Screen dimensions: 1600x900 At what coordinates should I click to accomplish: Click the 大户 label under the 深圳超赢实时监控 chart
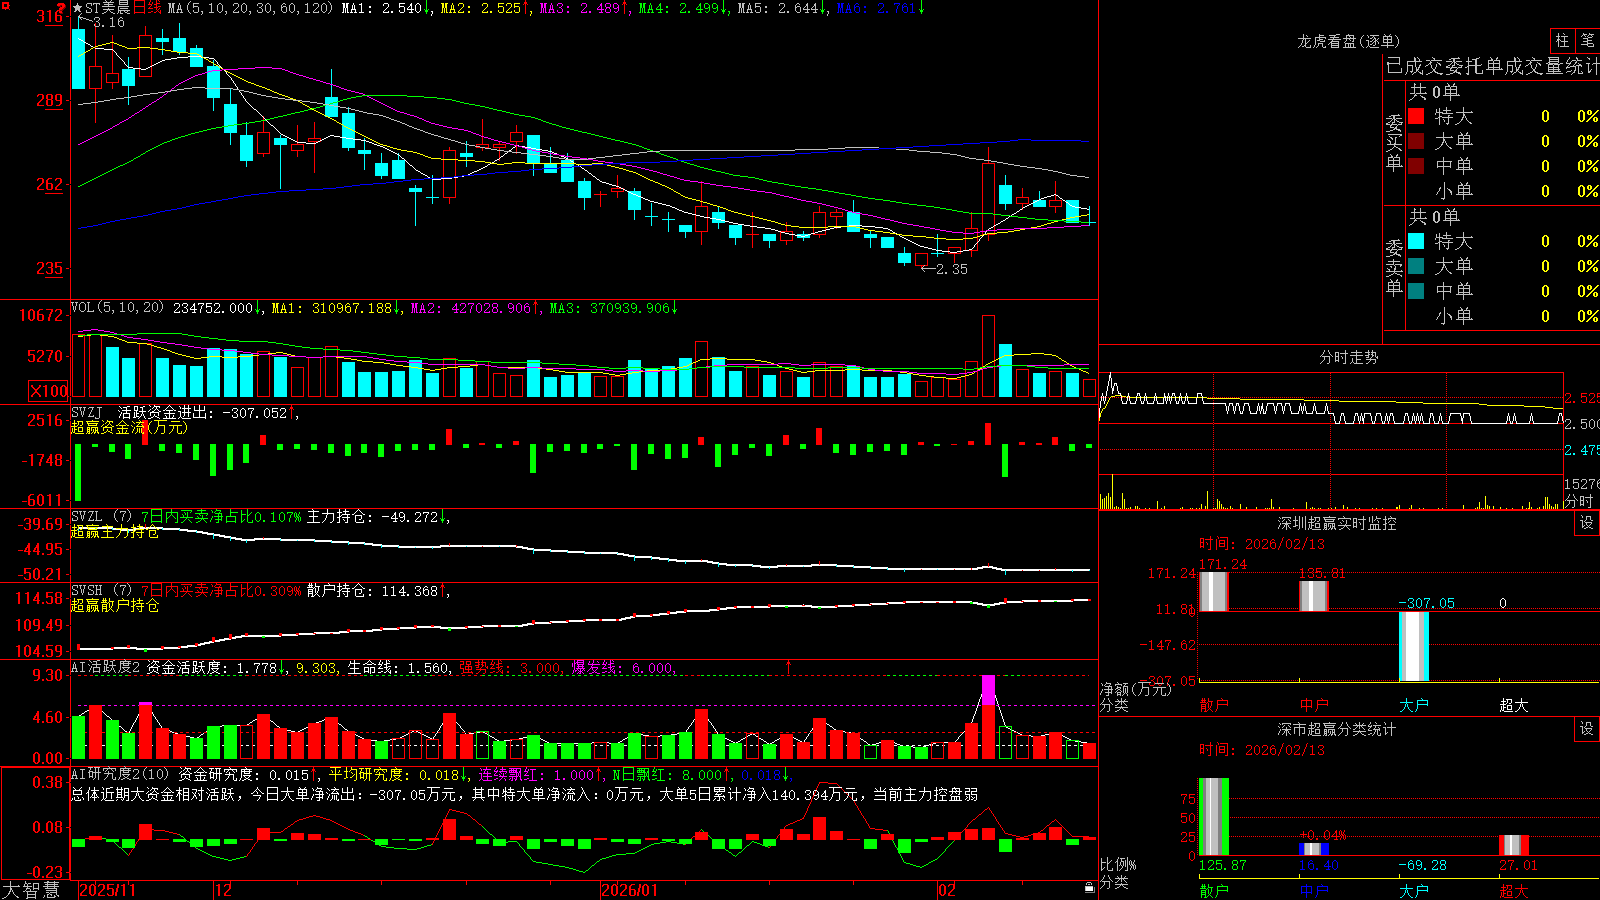1414,705
